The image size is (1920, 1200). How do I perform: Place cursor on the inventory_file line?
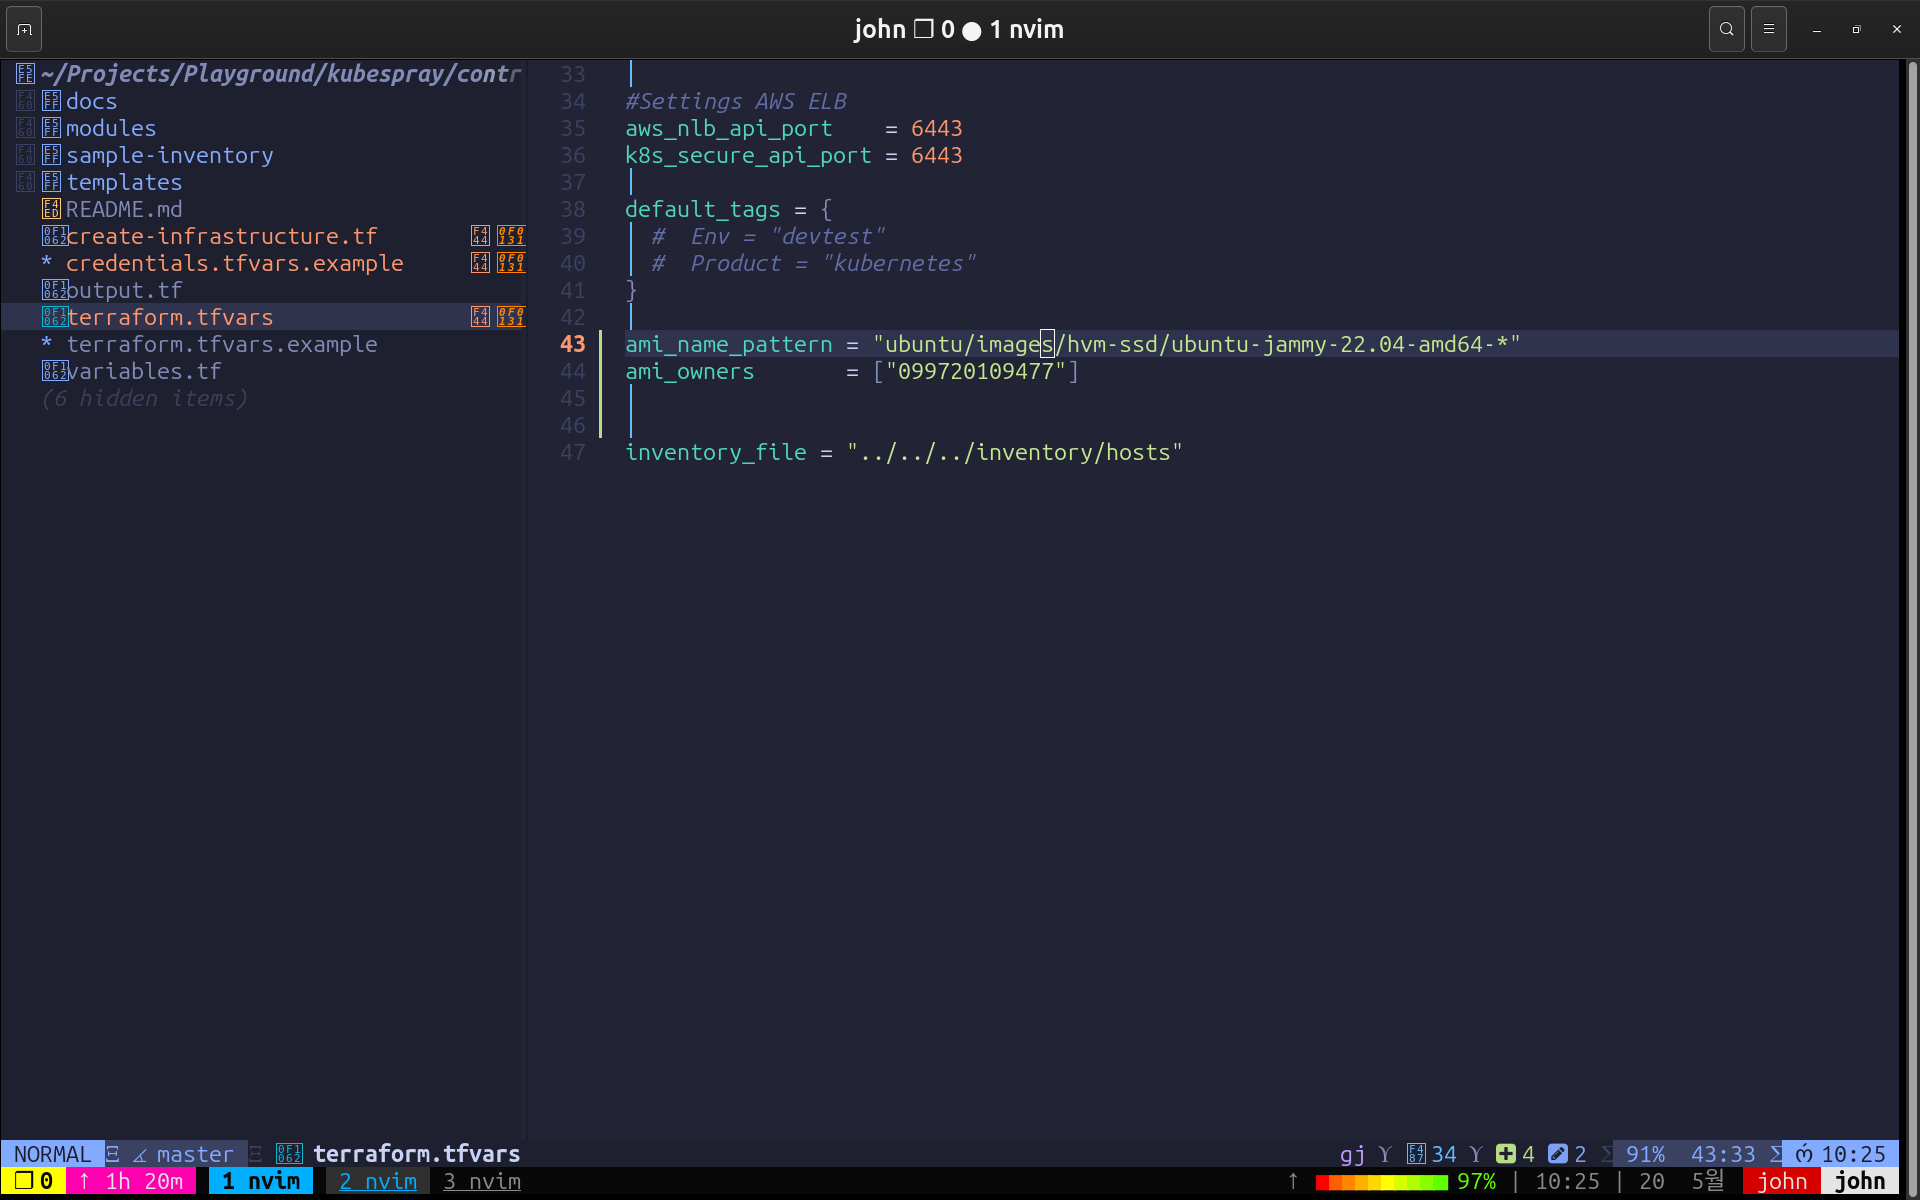click(x=715, y=452)
